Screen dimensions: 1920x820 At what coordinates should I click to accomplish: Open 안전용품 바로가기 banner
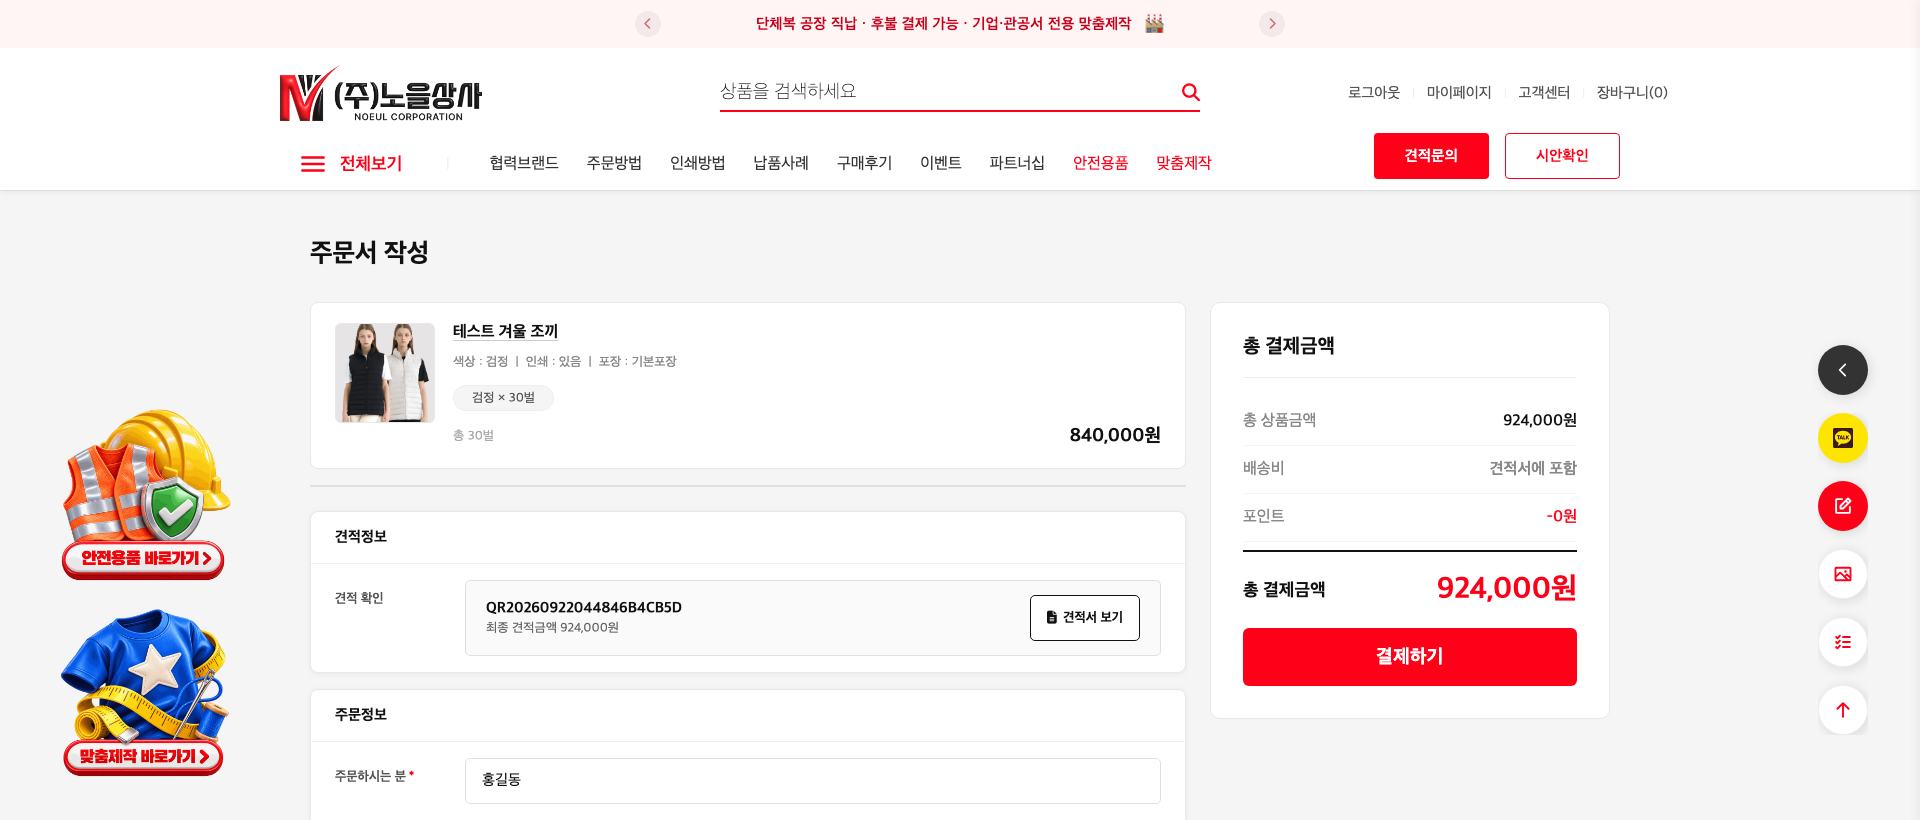(145, 494)
